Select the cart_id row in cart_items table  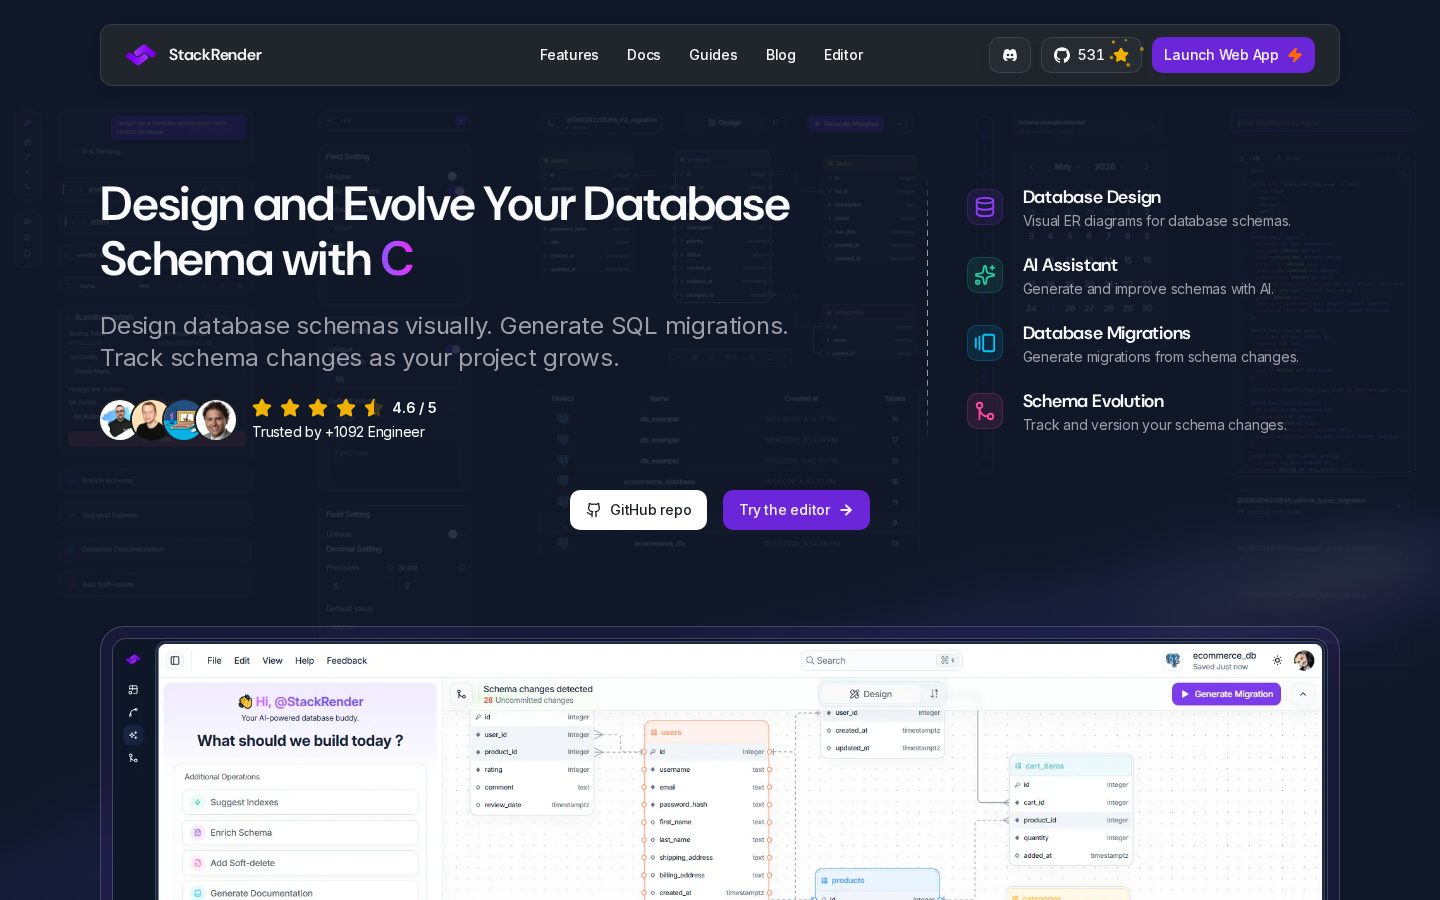coord(1071,803)
